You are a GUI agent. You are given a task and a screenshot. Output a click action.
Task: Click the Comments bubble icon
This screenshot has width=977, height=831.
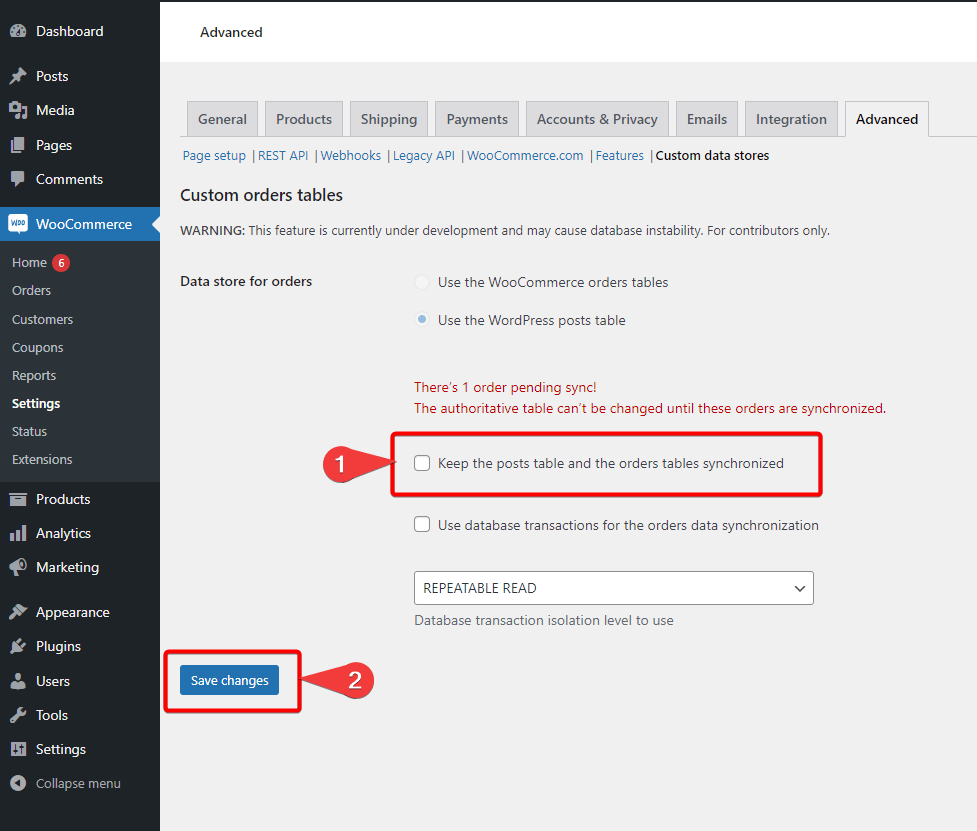tap(18, 179)
